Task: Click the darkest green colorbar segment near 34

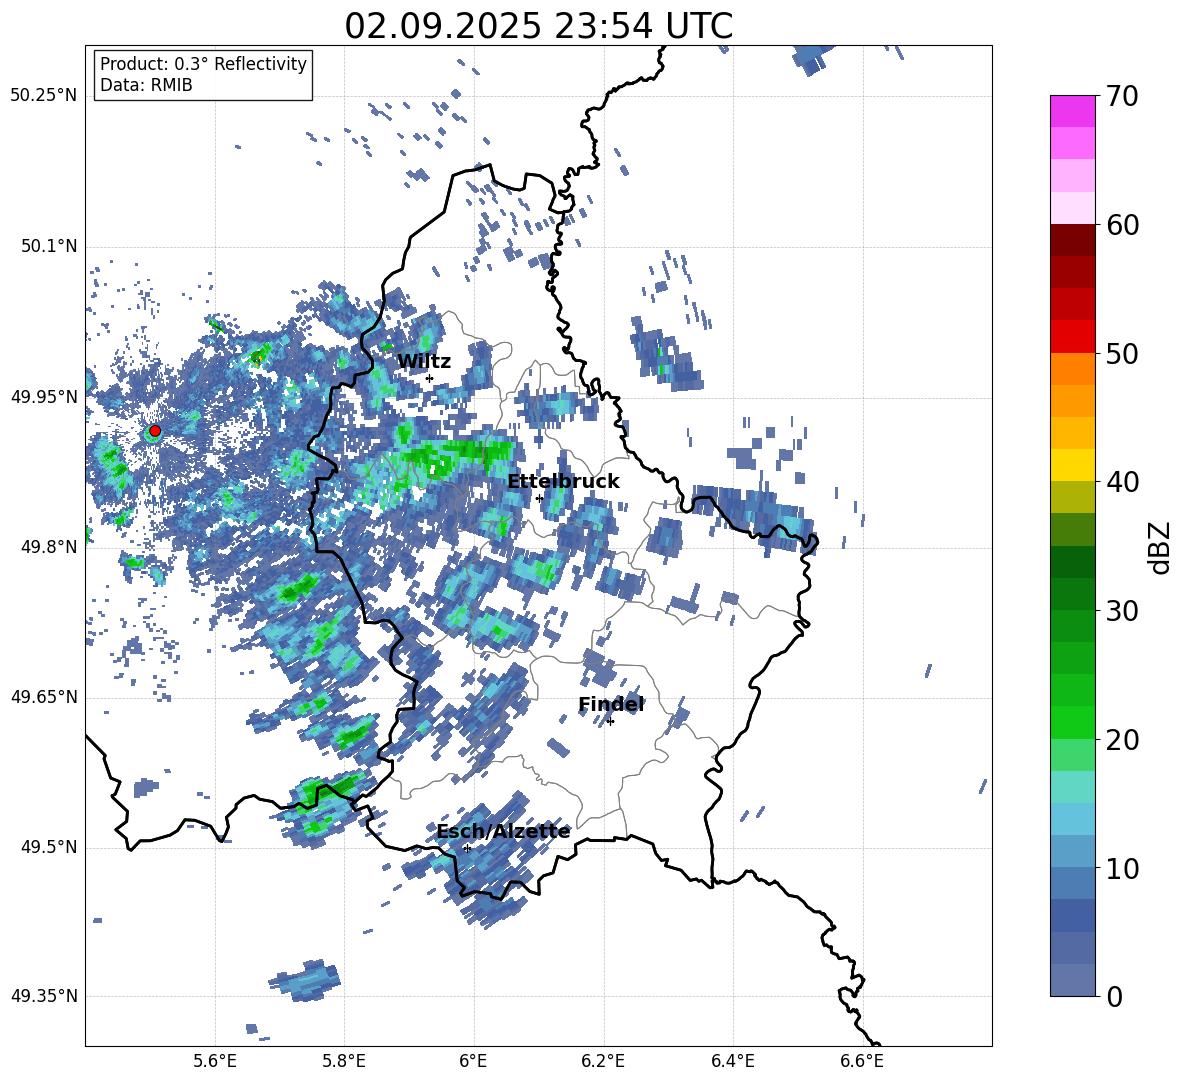Action: (x=1072, y=562)
